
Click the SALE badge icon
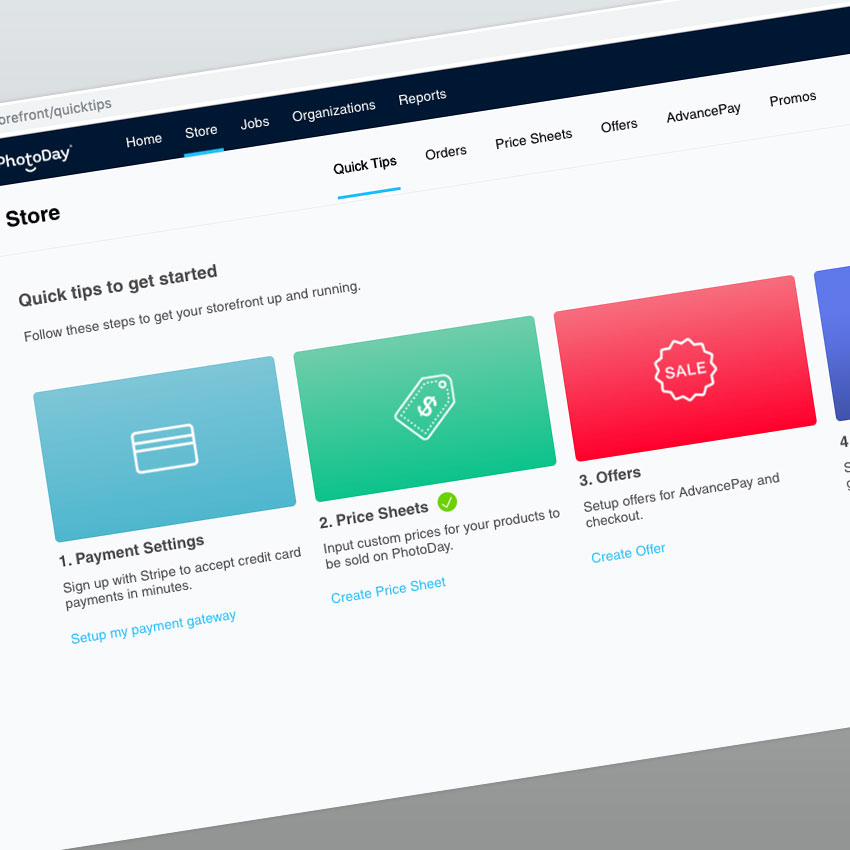(685, 370)
